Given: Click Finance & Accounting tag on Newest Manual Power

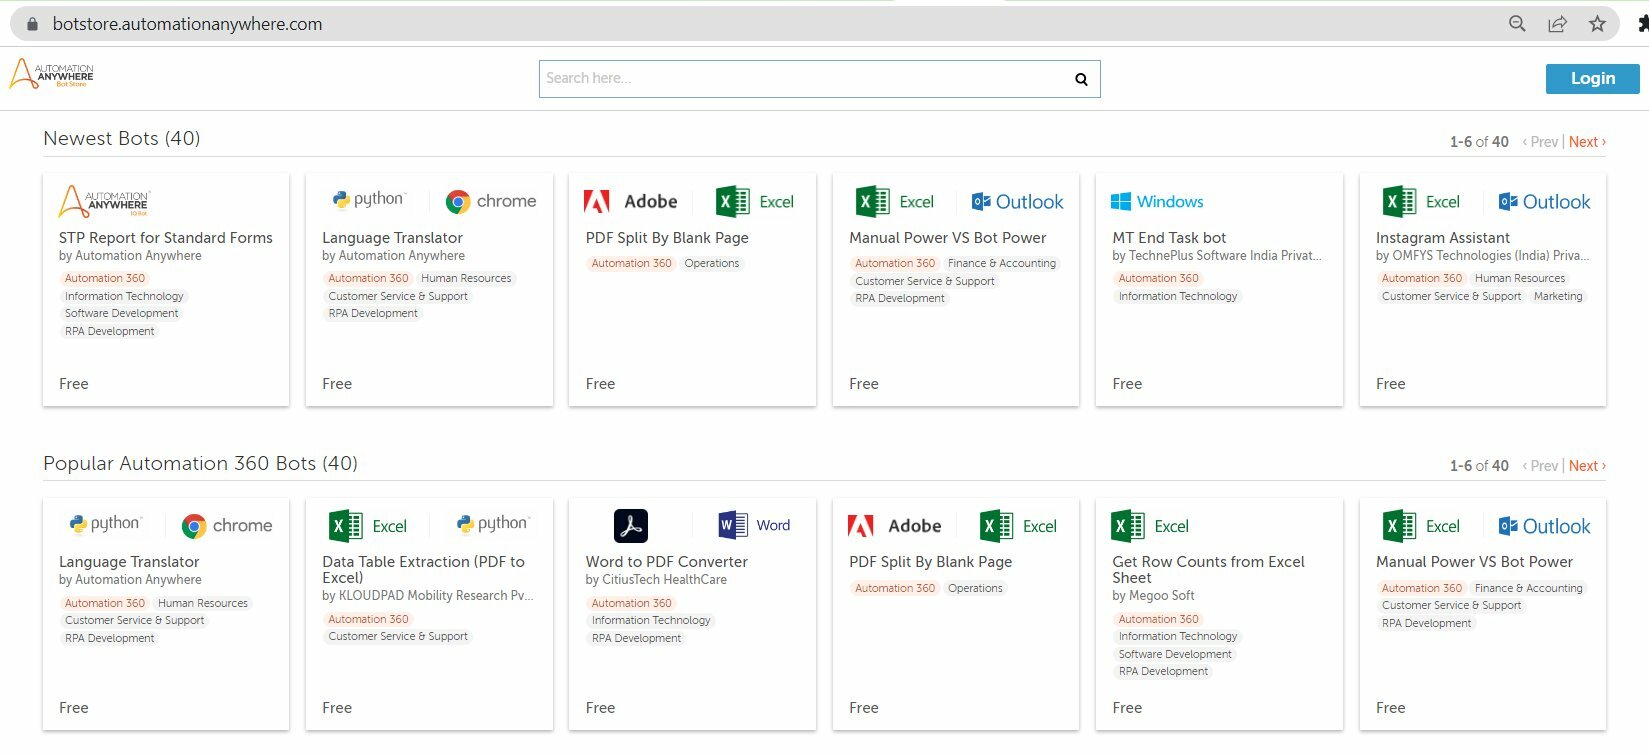Looking at the screenshot, I should pyautogui.click(x=1002, y=264).
